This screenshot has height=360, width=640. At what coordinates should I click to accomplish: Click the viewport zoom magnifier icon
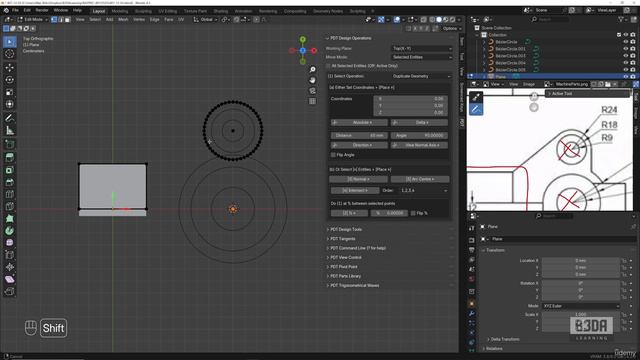point(312,70)
